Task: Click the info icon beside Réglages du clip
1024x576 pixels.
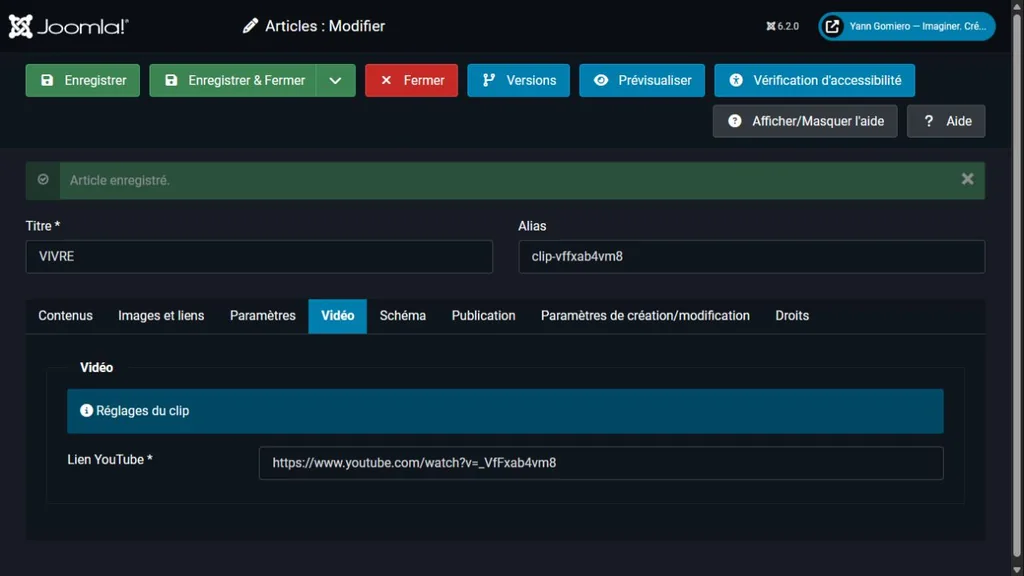Action: [86, 411]
